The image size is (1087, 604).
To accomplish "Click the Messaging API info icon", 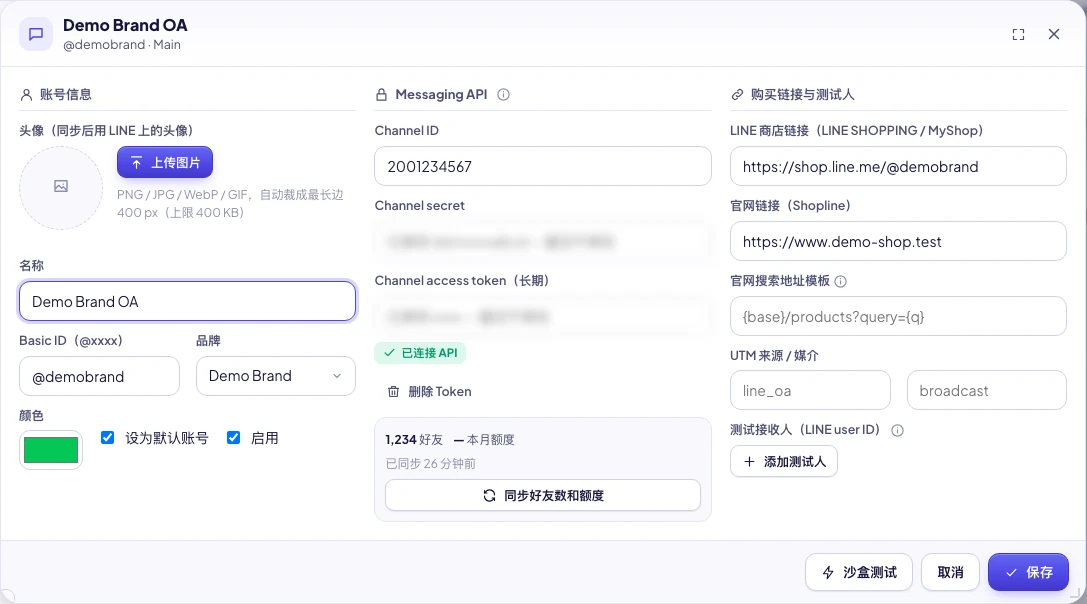I will click(503, 94).
